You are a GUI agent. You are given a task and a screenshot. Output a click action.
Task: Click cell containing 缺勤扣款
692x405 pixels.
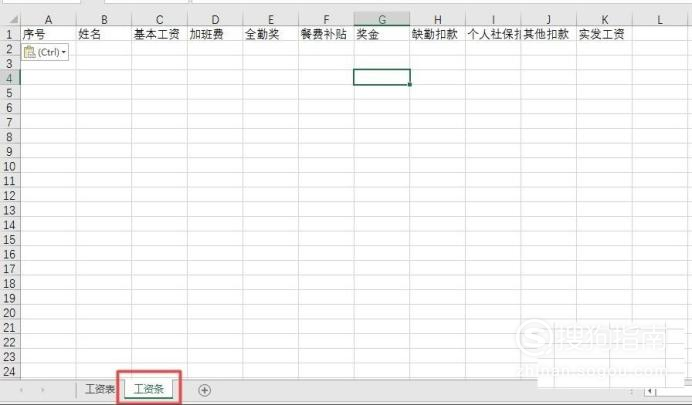437,34
